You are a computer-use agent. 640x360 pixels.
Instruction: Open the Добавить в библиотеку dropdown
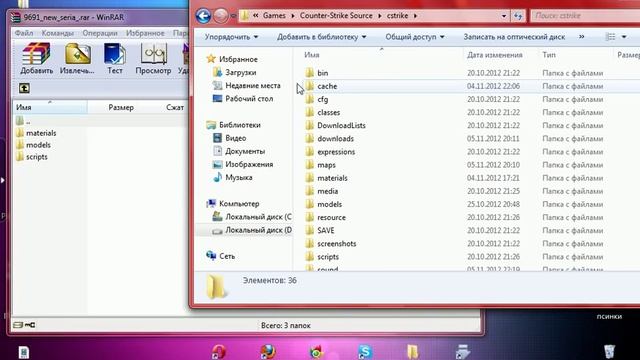[322, 37]
